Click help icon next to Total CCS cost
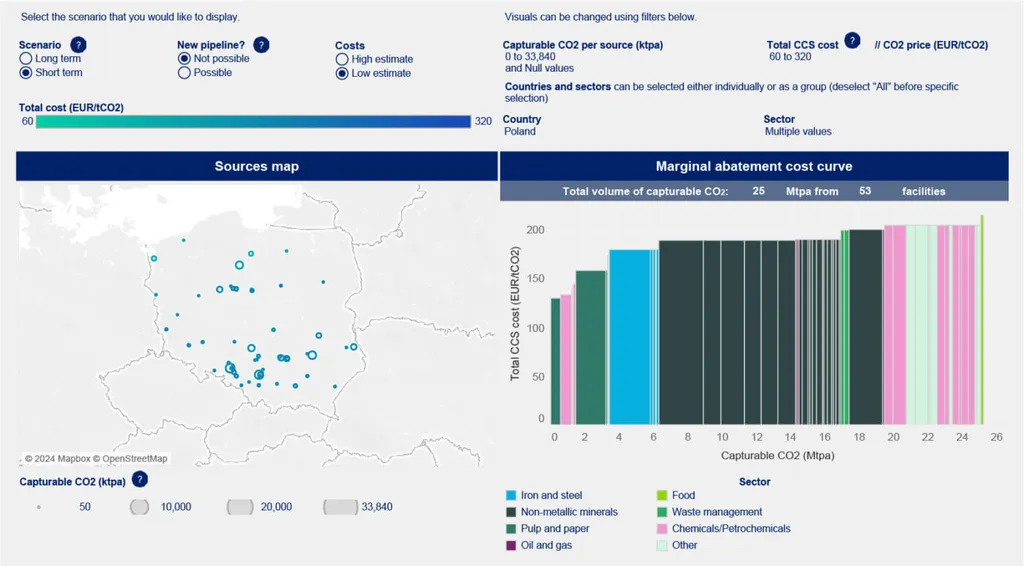The image size is (1024, 566). coord(852,40)
